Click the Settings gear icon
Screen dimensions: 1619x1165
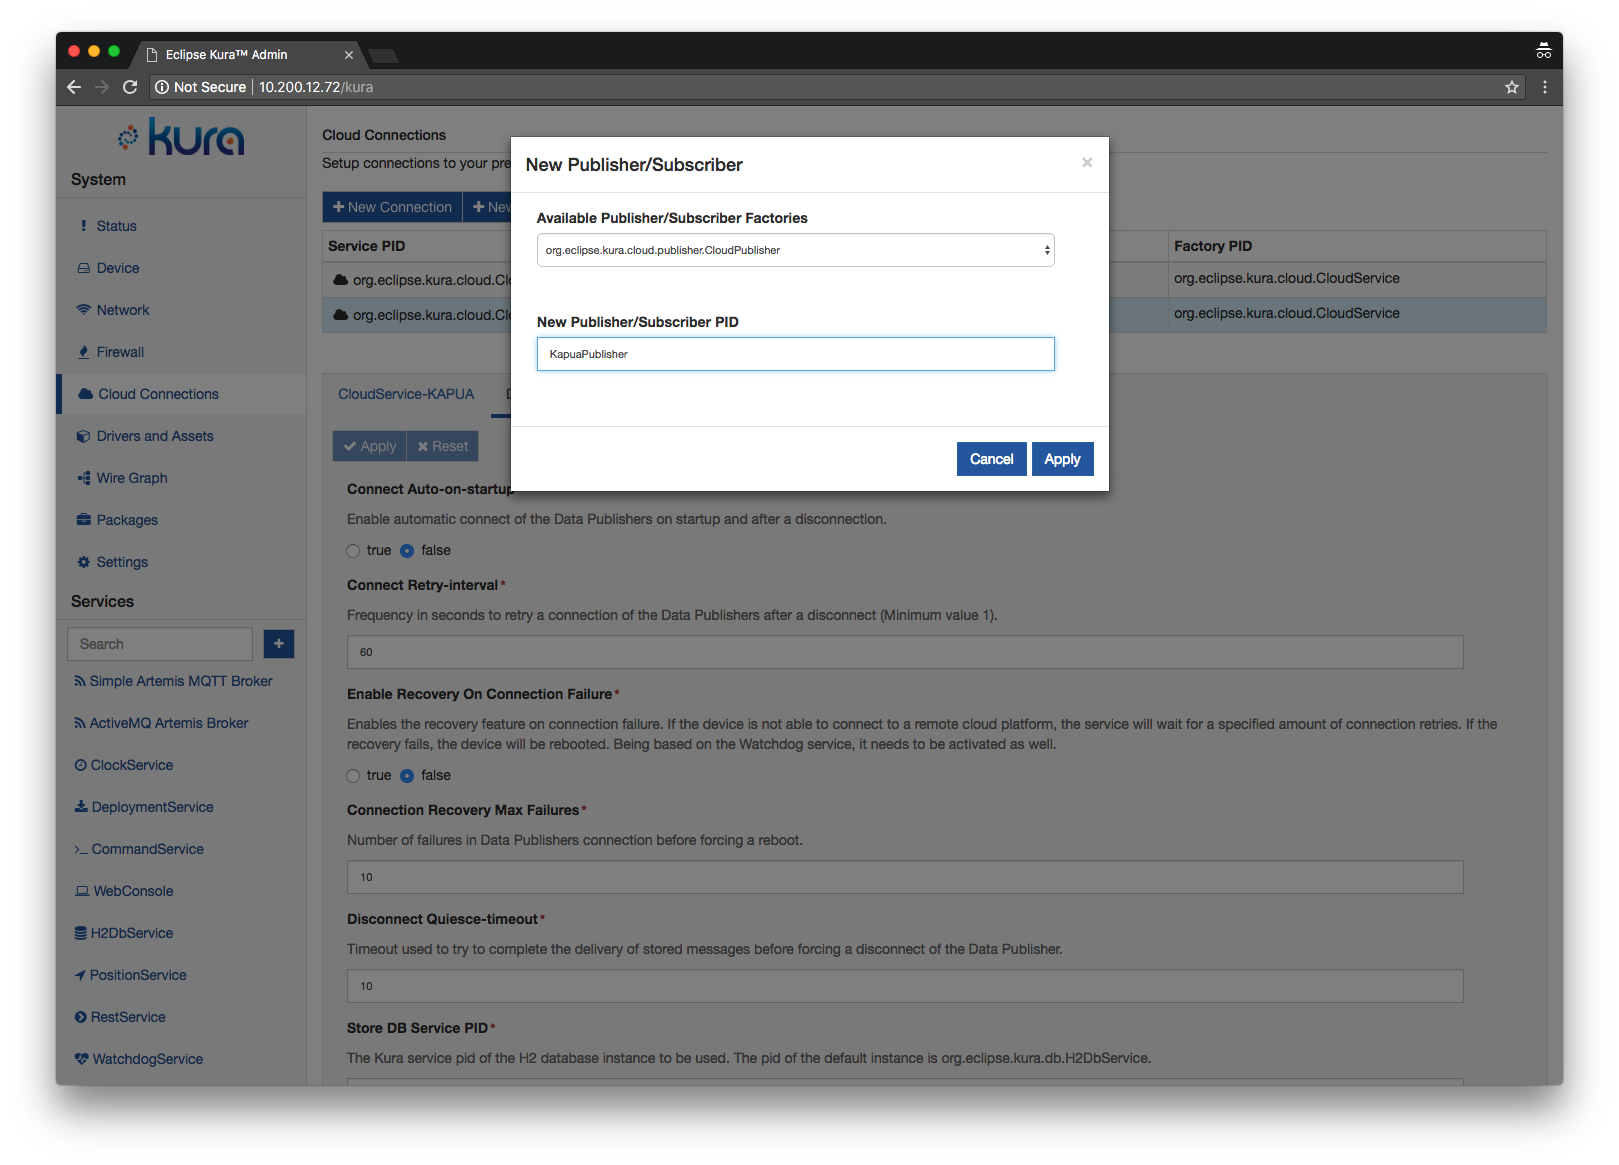(x=84, y=562)
